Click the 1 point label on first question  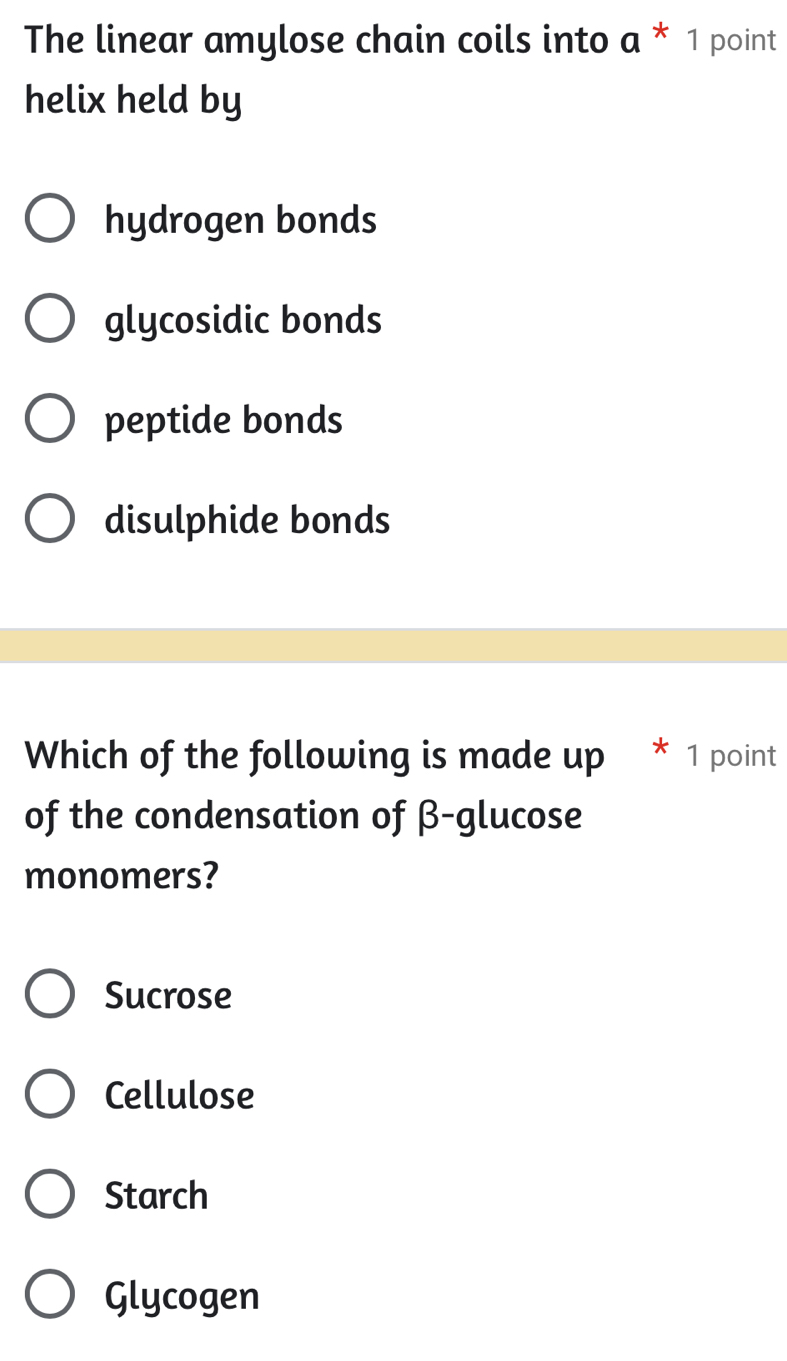(732, 39)
